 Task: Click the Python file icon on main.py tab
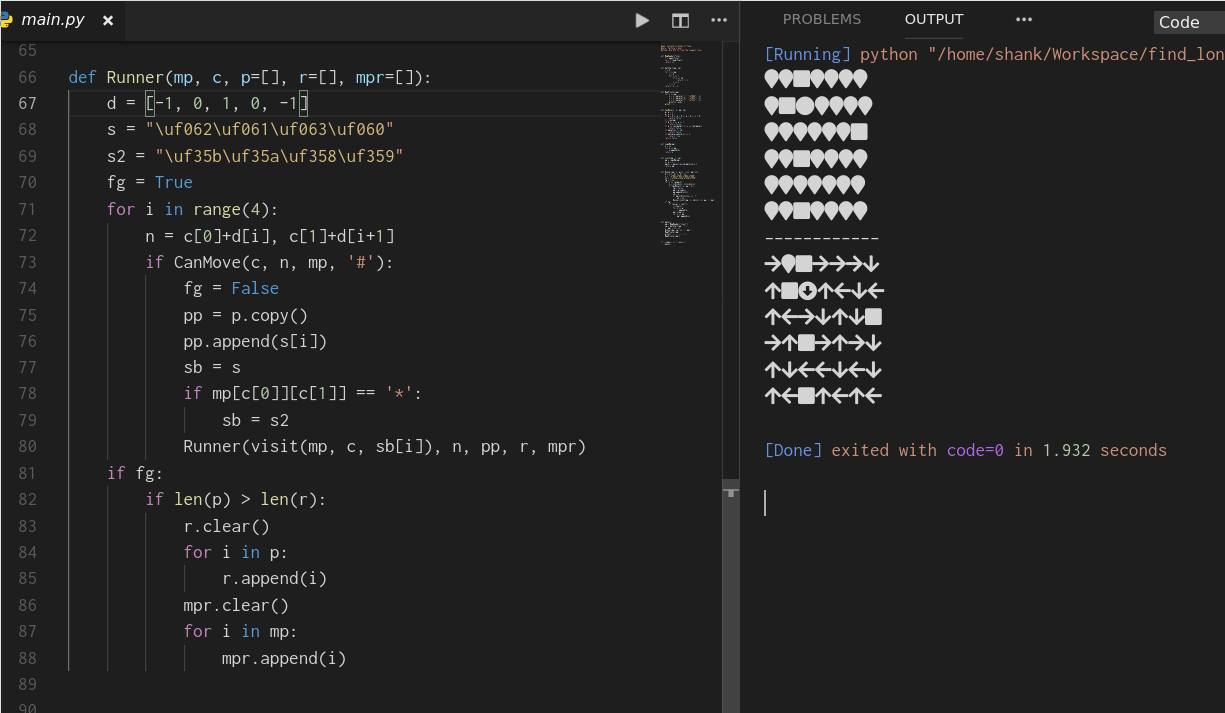(8, 20)
